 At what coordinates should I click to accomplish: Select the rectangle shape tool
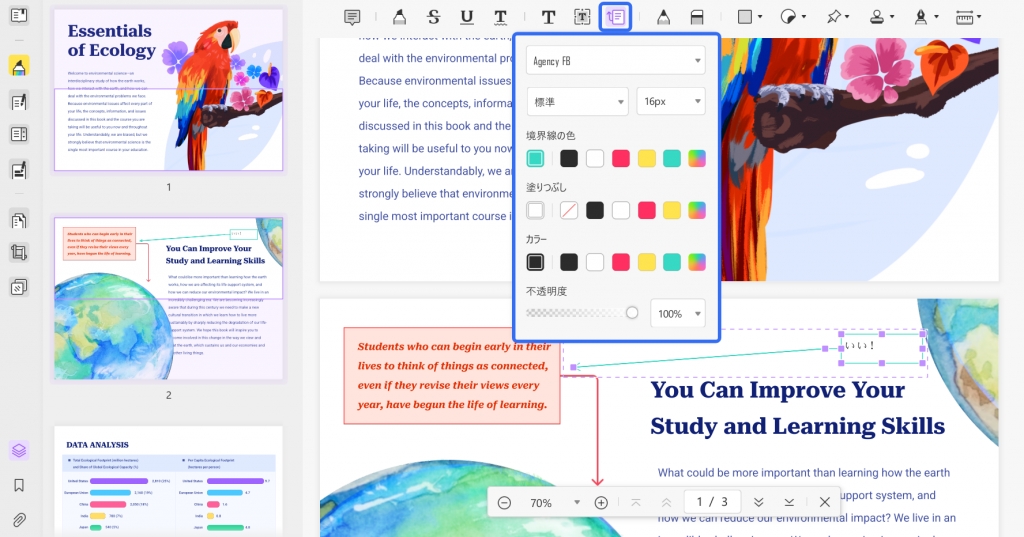click(744, 17)
